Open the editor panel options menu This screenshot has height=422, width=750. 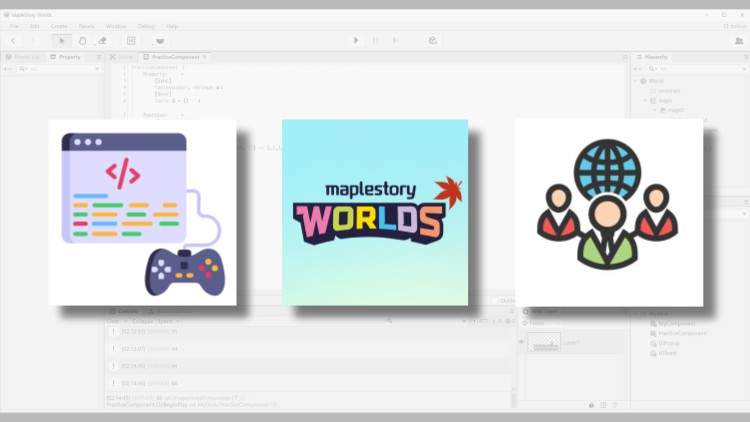click(625, 57)
